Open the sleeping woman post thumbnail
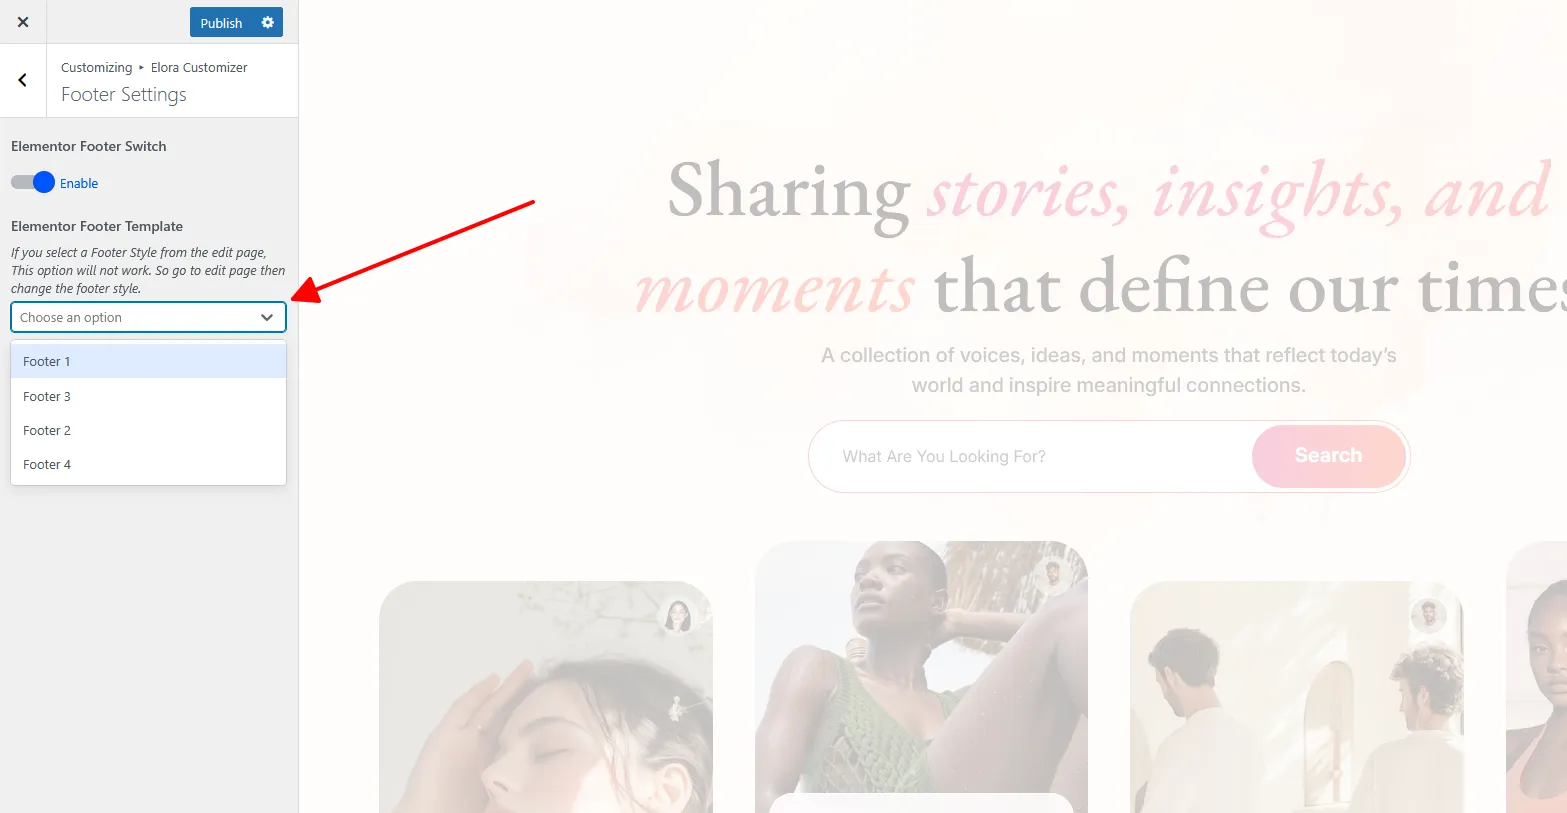The width and height of the screenshot is (1567, 813). pyautogui.click(x=546, y=697)
